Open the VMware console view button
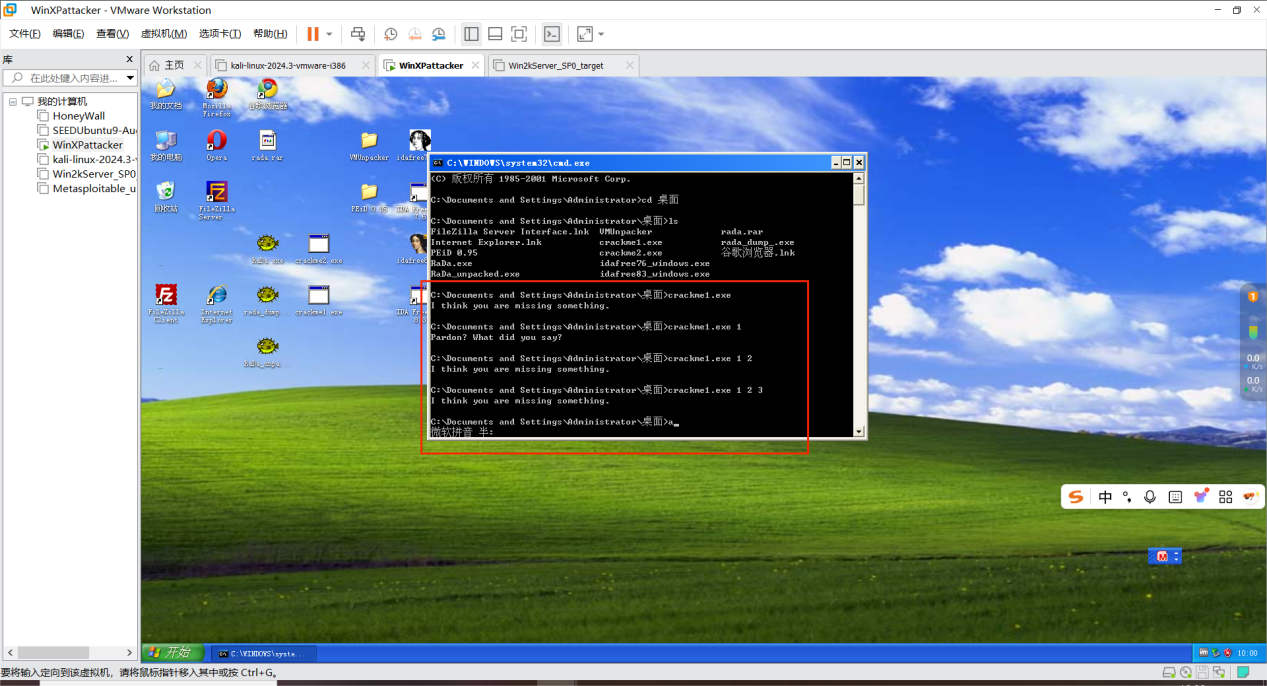 click(x=552, y=34)
